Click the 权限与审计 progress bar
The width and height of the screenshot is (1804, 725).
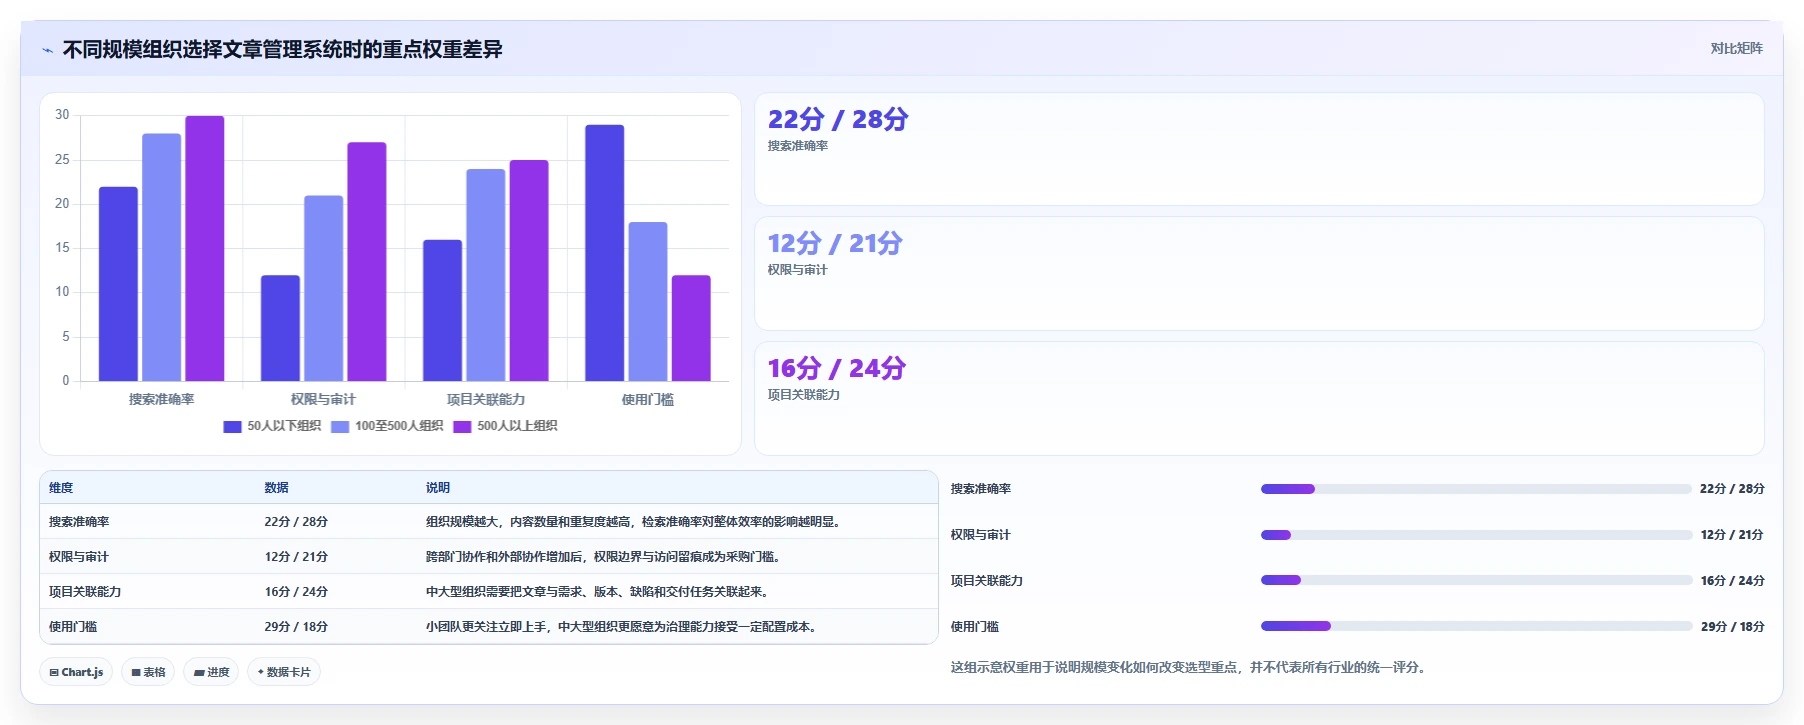coord(1476,535)
